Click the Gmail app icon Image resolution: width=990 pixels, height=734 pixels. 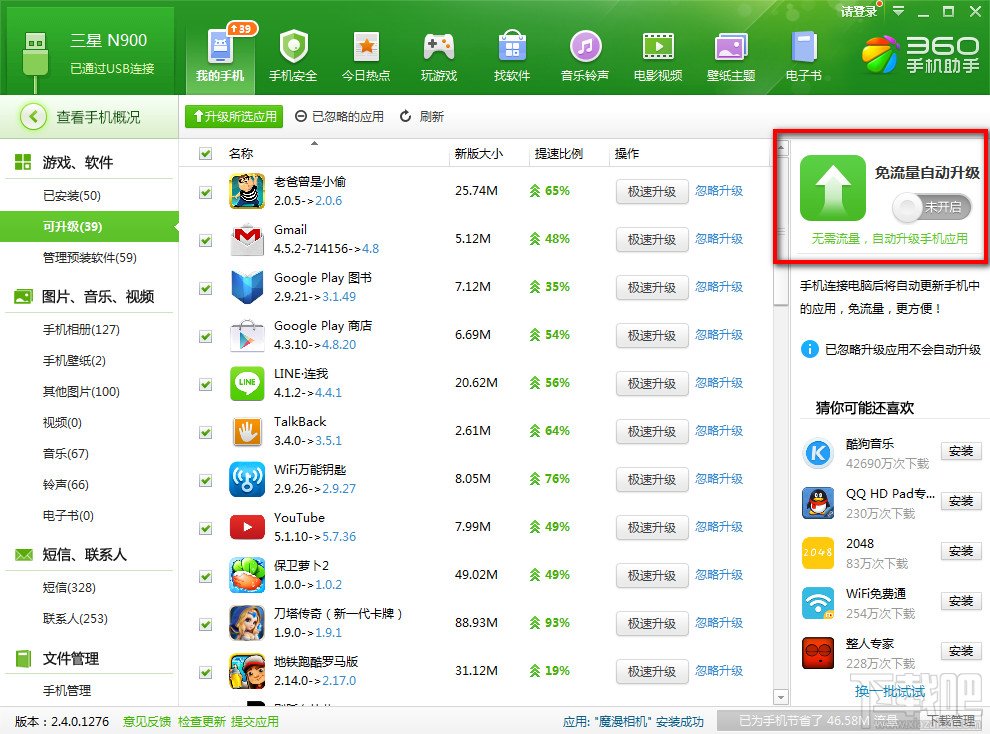click(x=247, y=239)
